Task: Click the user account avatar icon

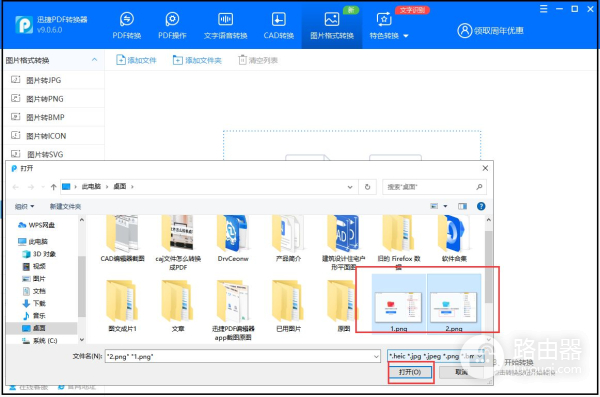Action: [465, 31]
